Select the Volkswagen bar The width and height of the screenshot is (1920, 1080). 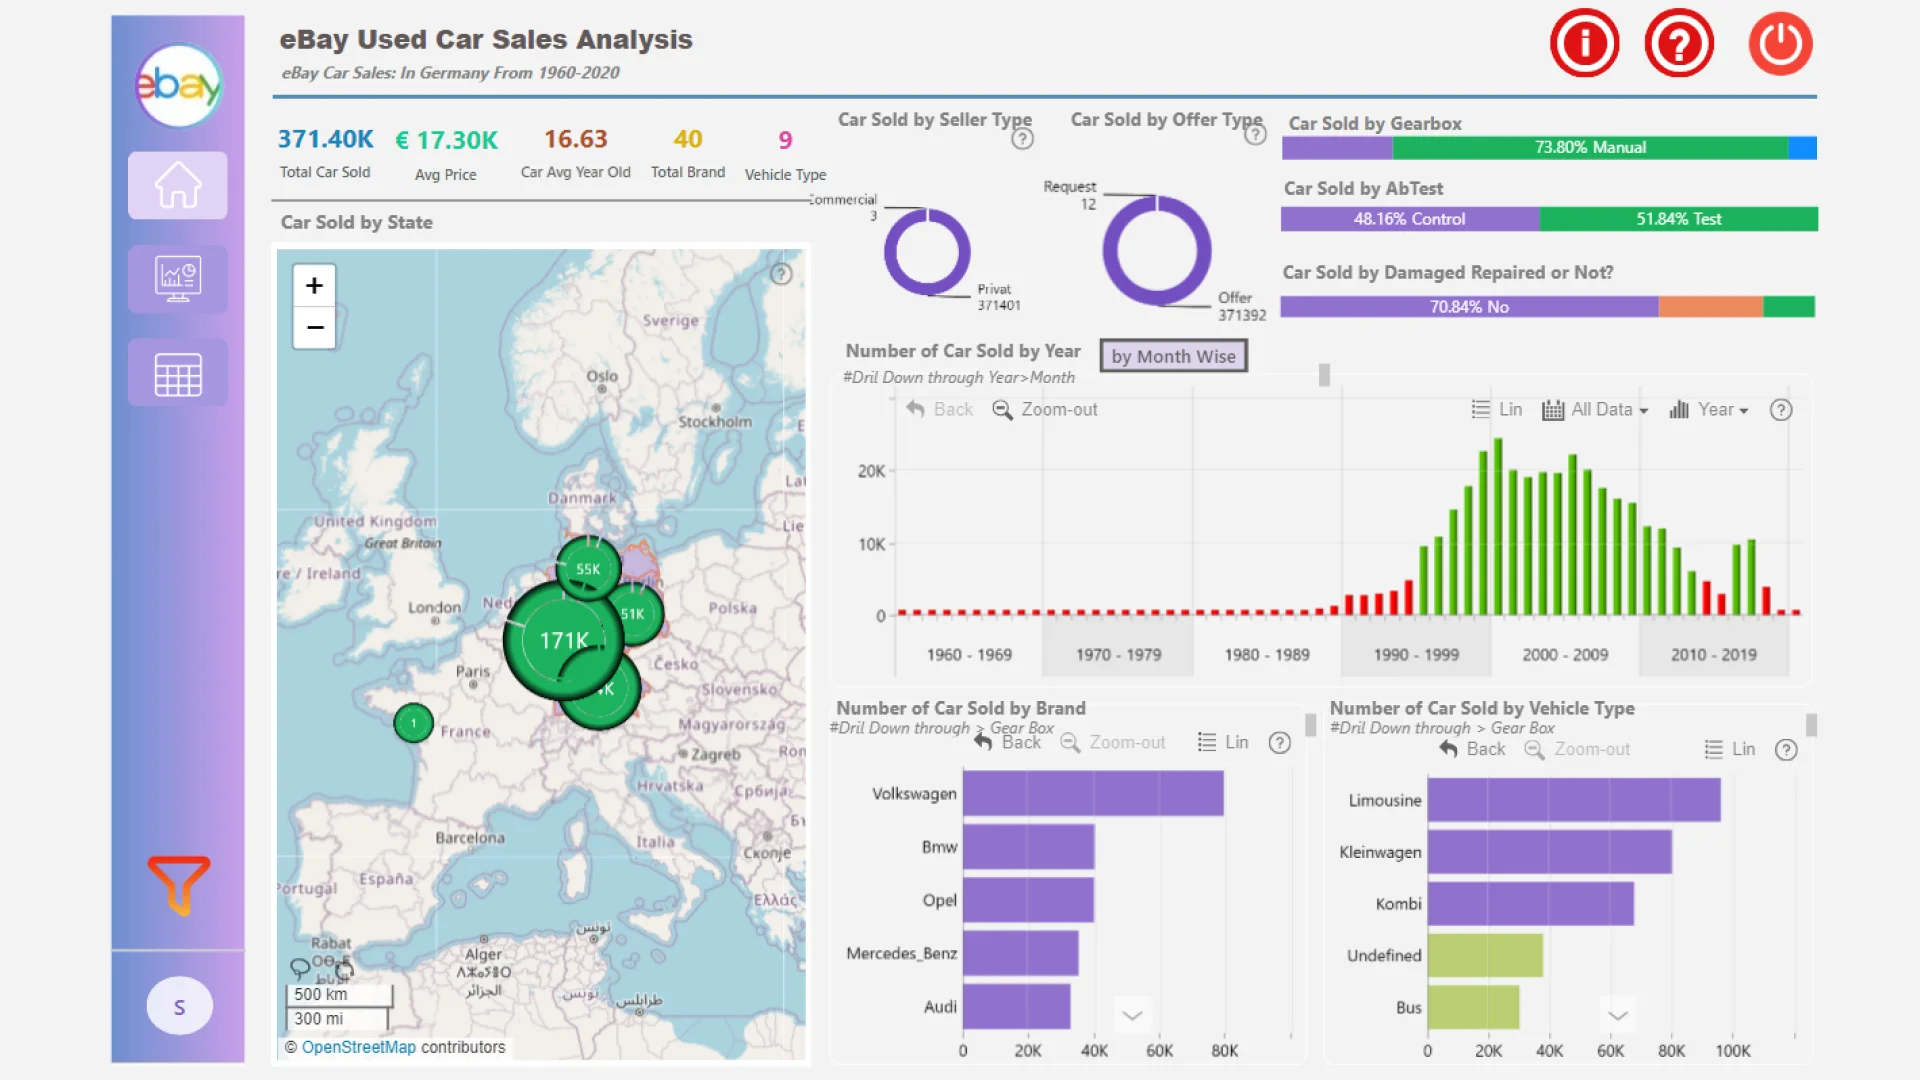tap(1093, 793)
